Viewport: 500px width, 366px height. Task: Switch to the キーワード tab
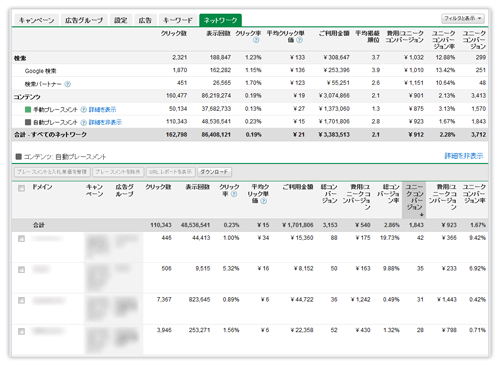coord(178,20)
